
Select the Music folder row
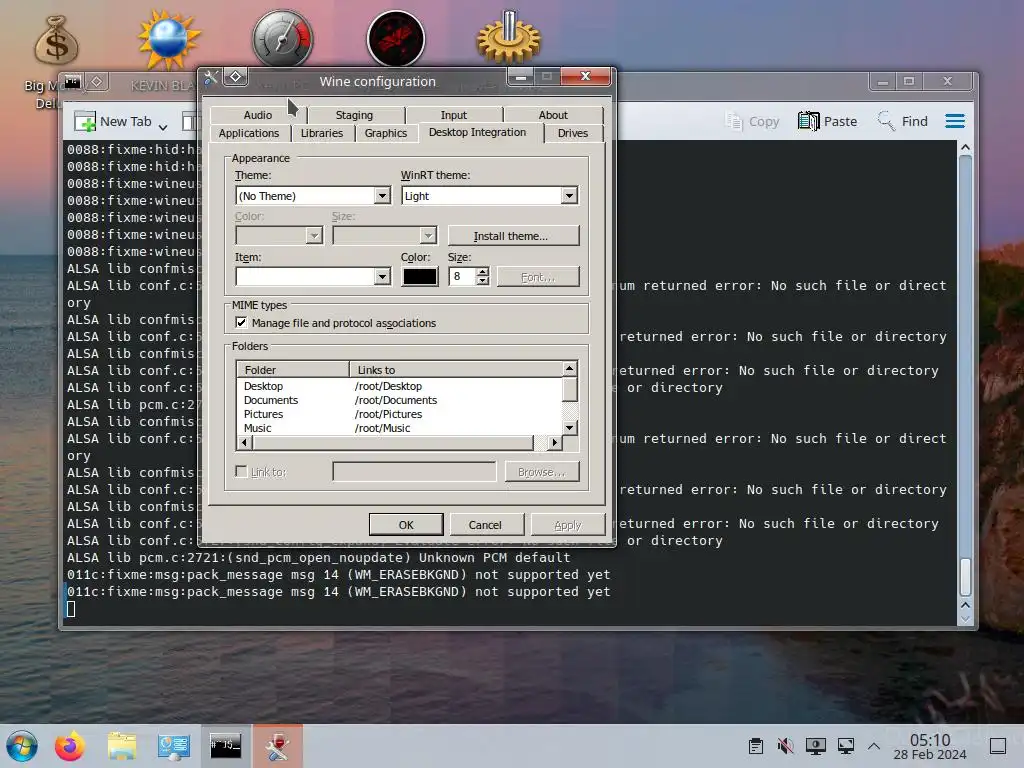coord(399,428)
